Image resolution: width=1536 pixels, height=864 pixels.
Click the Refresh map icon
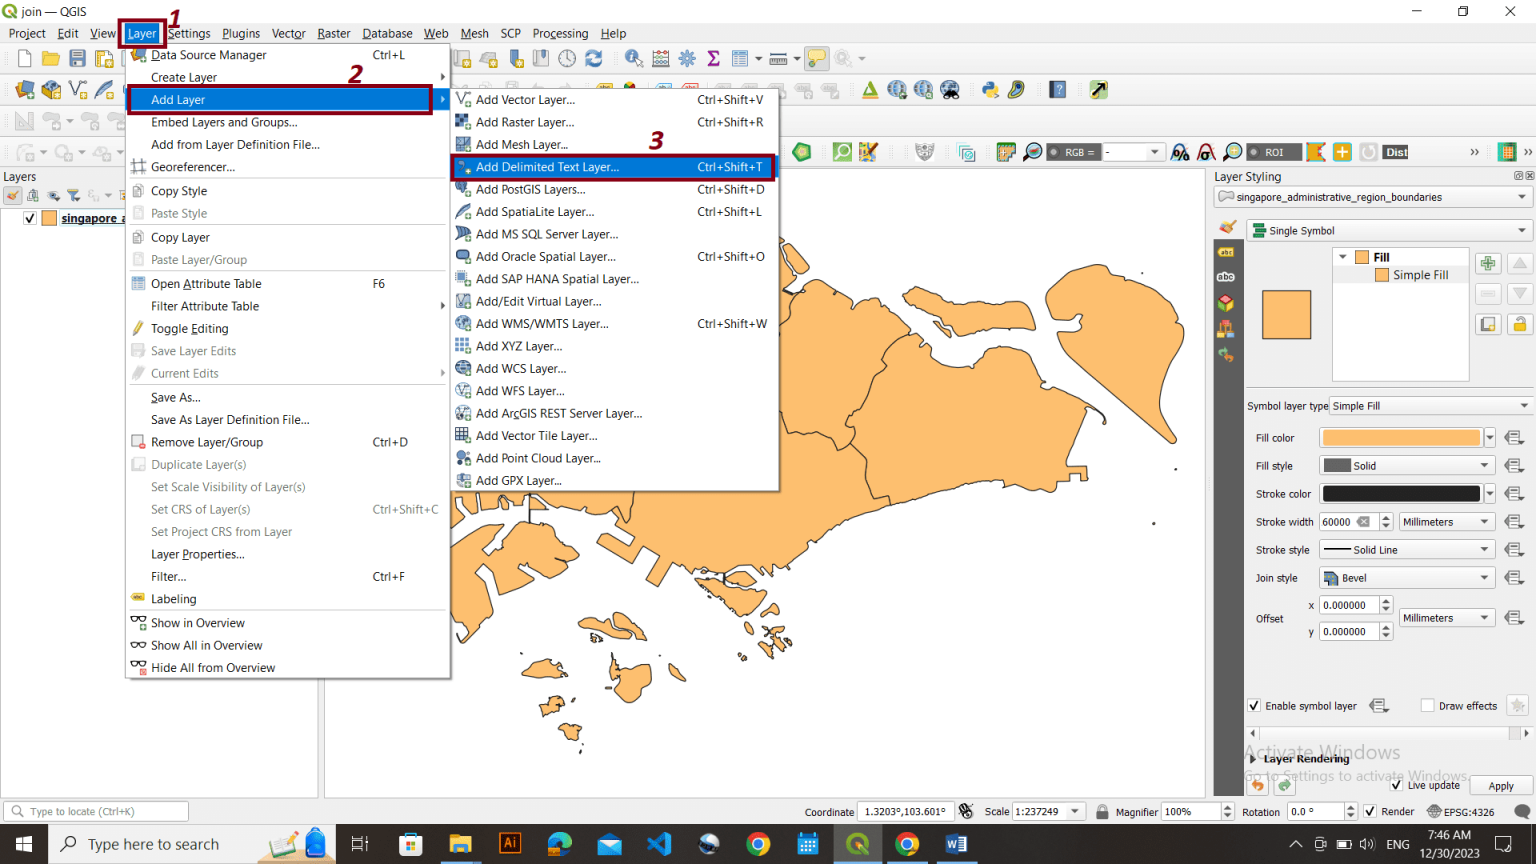(594, 58)
